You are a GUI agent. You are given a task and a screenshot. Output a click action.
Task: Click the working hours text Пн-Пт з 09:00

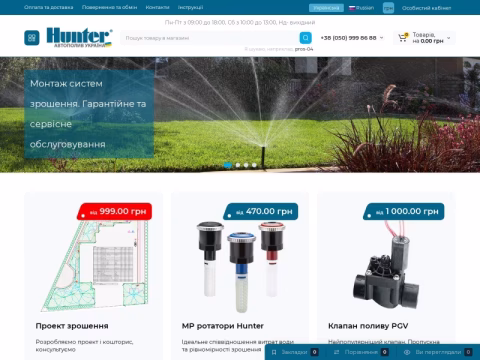(240, 22)
